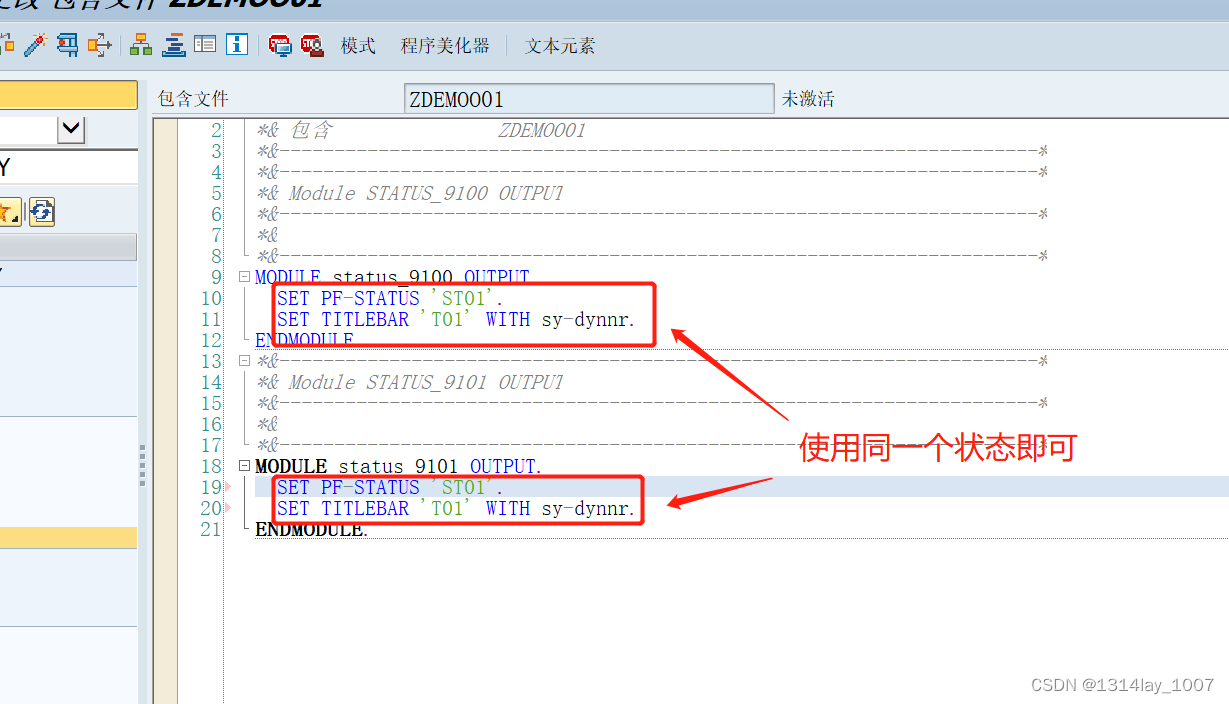Toggle the breakpoint marker on line 19

(x=227, y=487)
